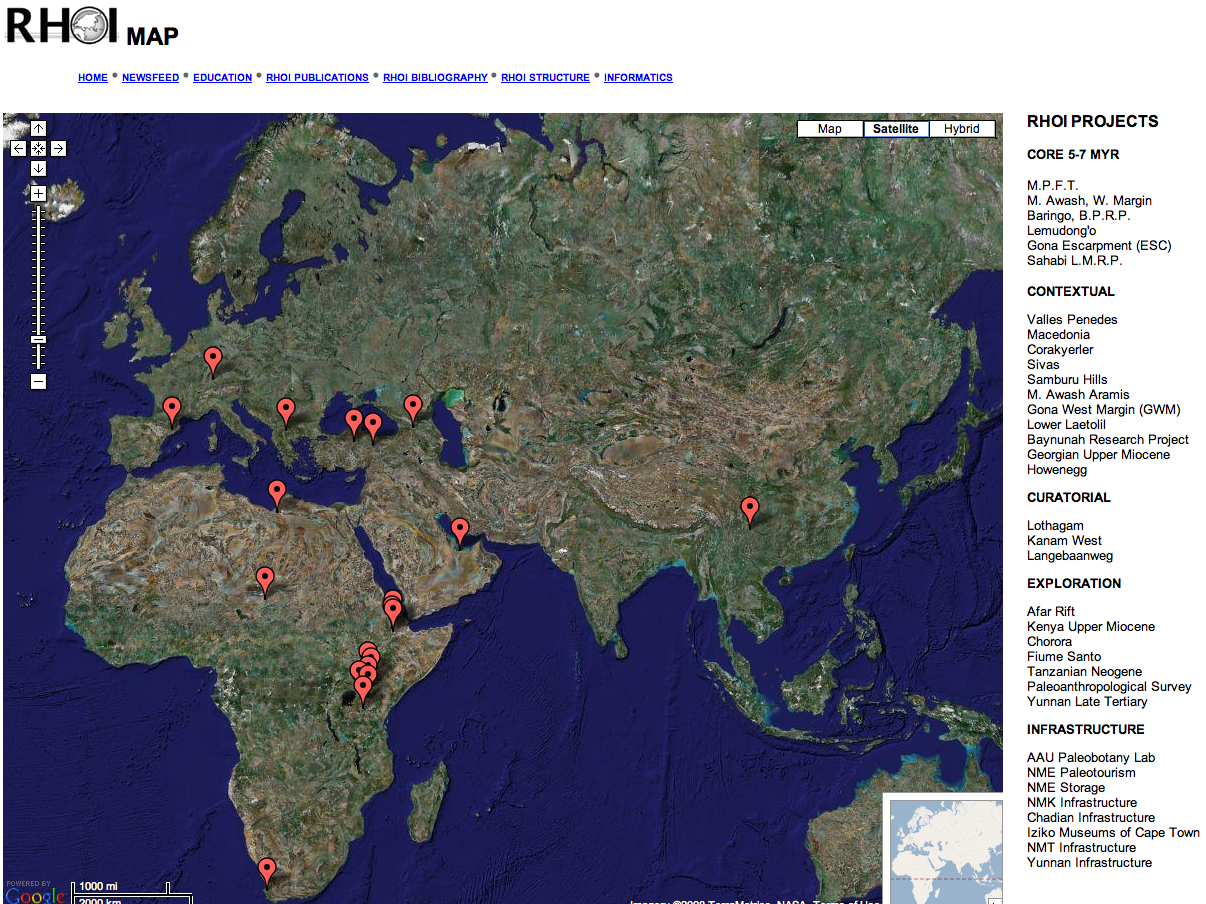Open RHOI PUBLICATIONS
This screenshot has height=904, width=1206.
click(317, 78)
